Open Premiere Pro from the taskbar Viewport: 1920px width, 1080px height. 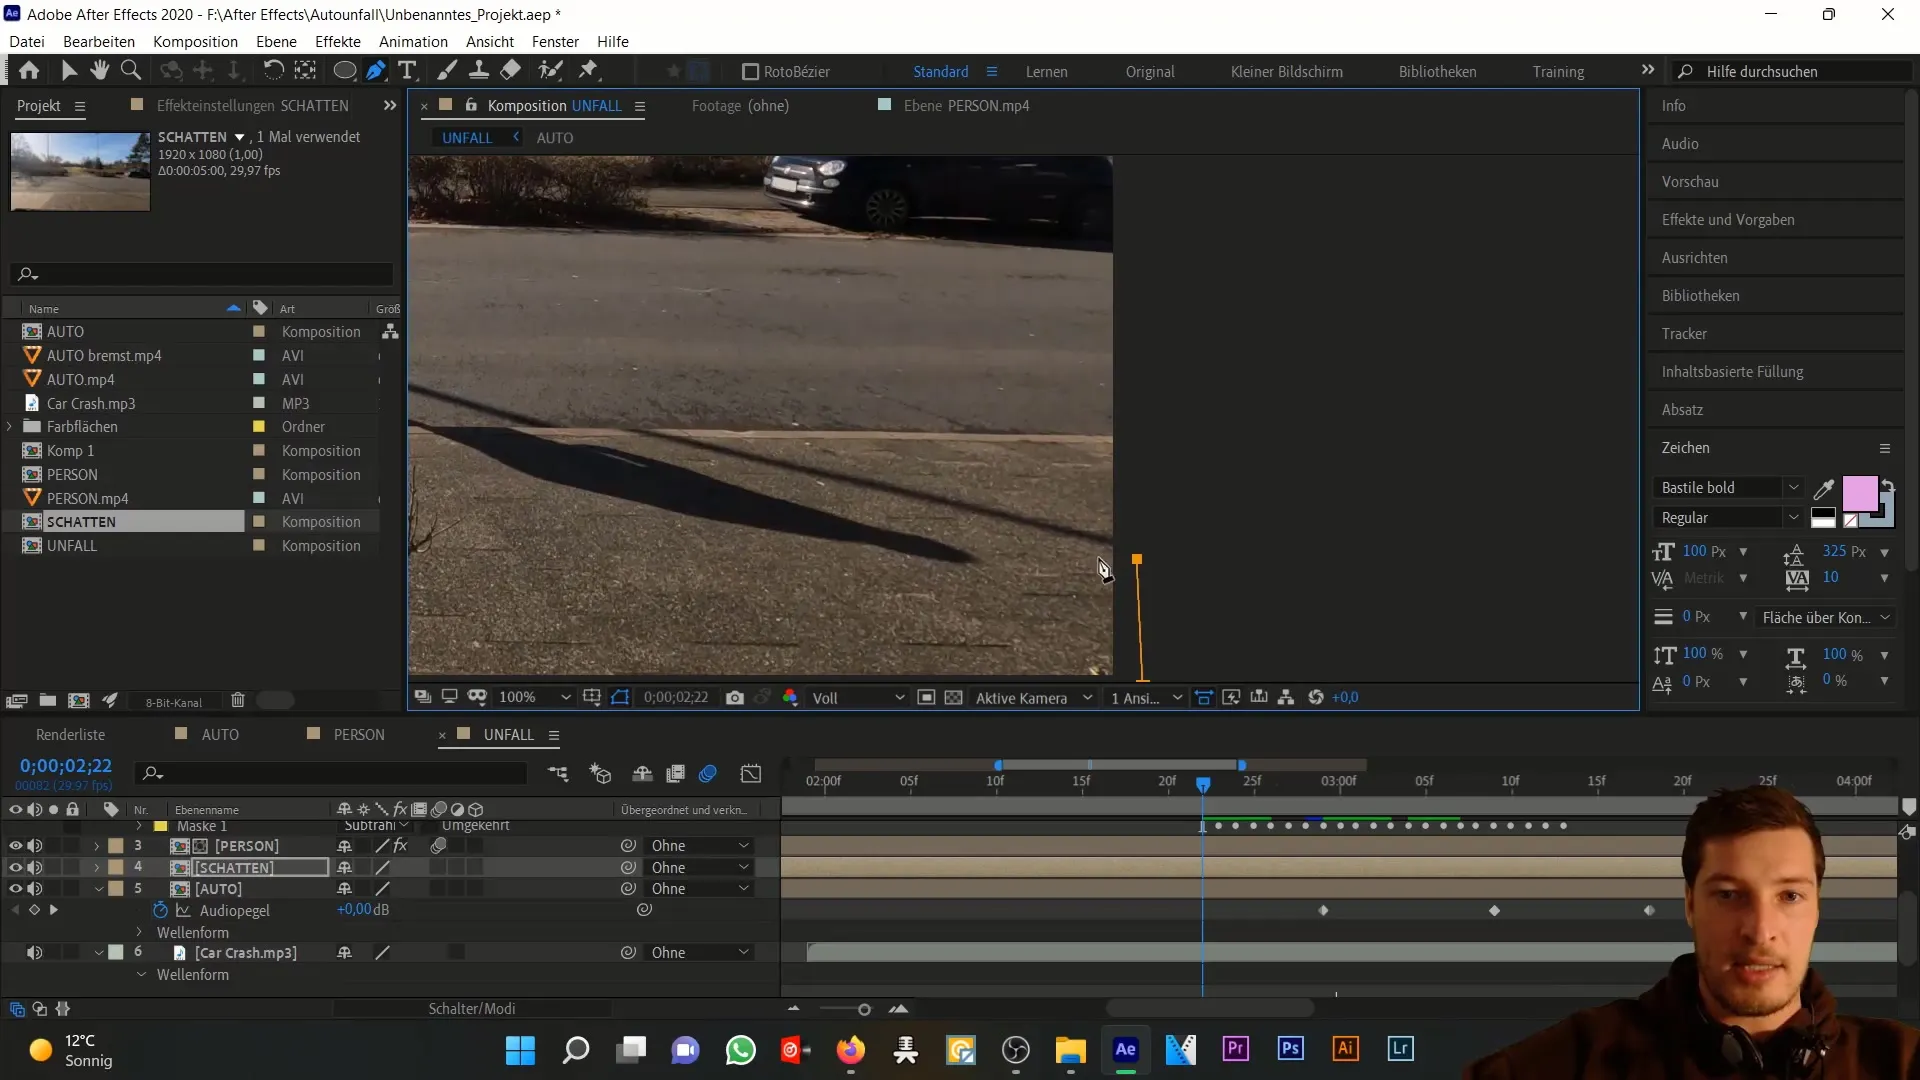tap(1235, 1049)
